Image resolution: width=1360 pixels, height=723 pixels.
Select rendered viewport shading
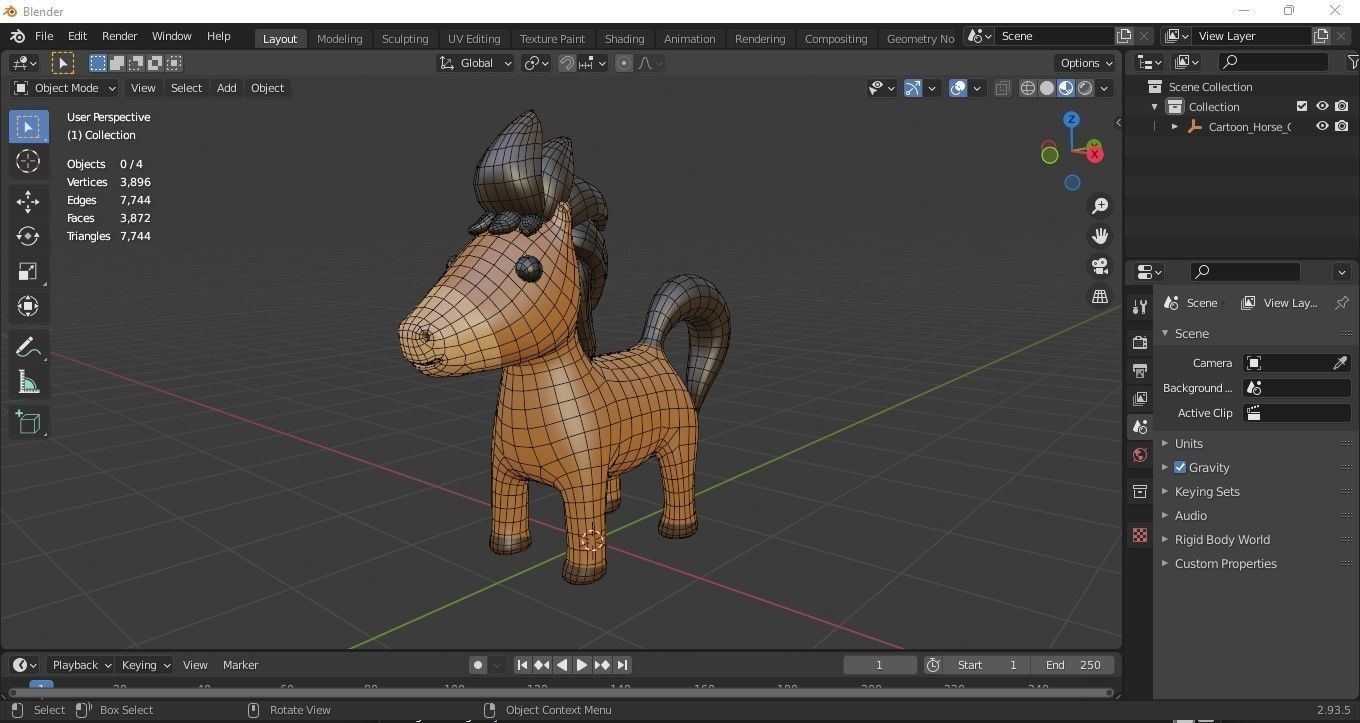[x=1085, y=88]
